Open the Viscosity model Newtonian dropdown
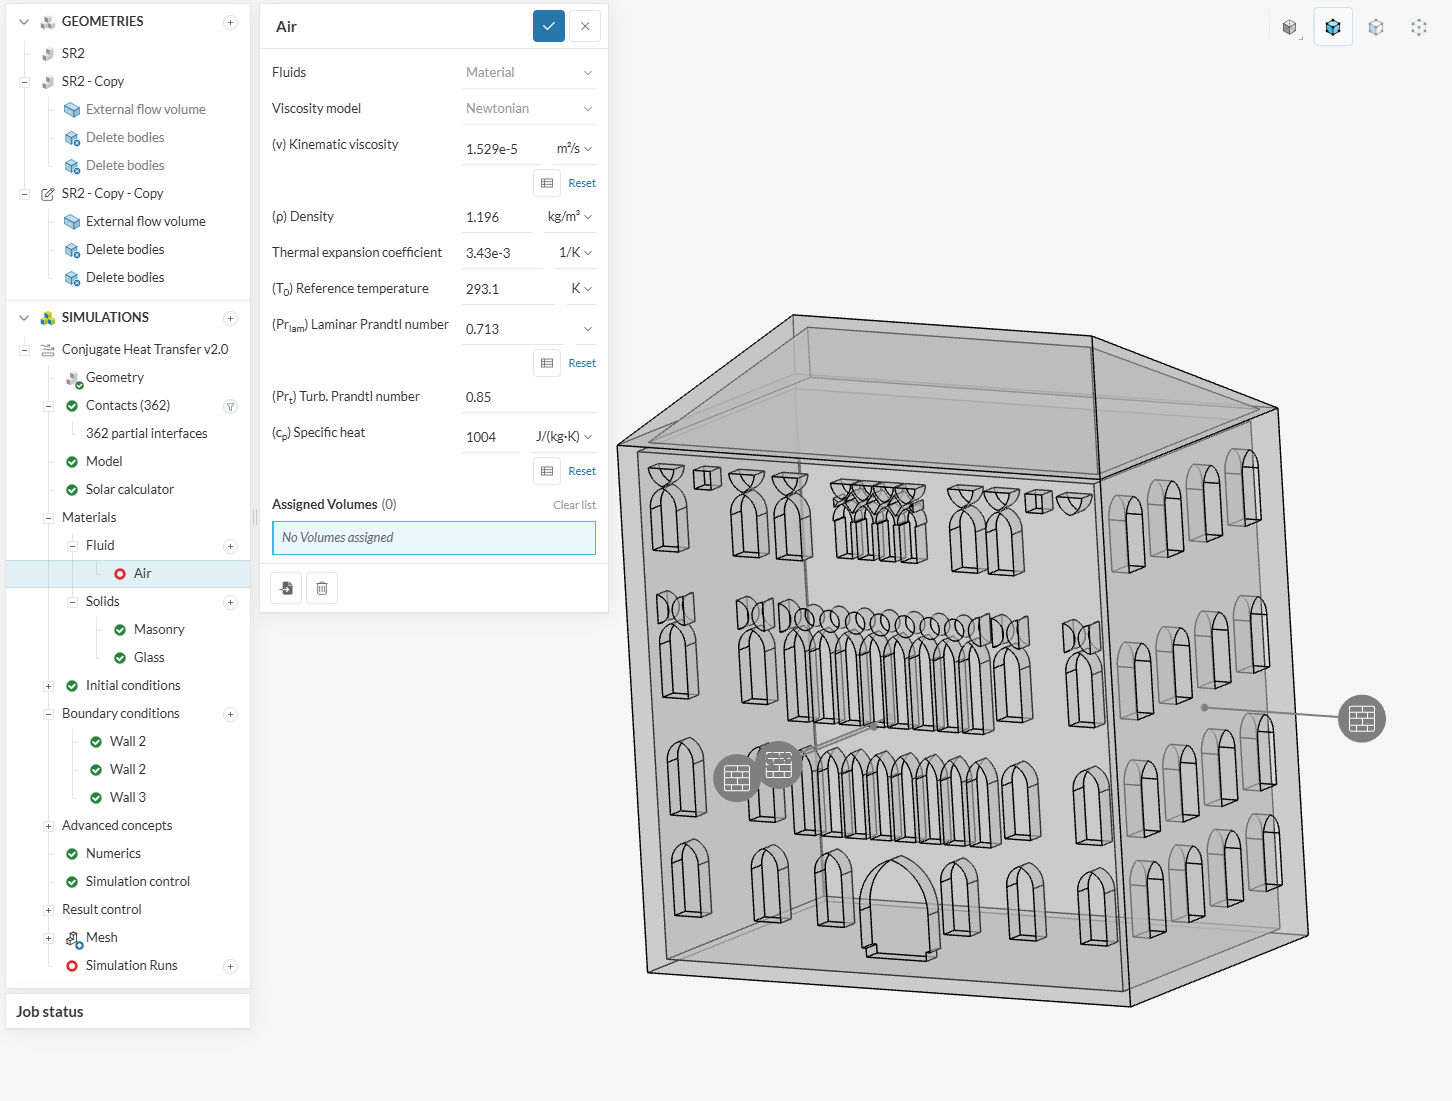Screen dimensions: 1452x1101 tap(528, 108)
